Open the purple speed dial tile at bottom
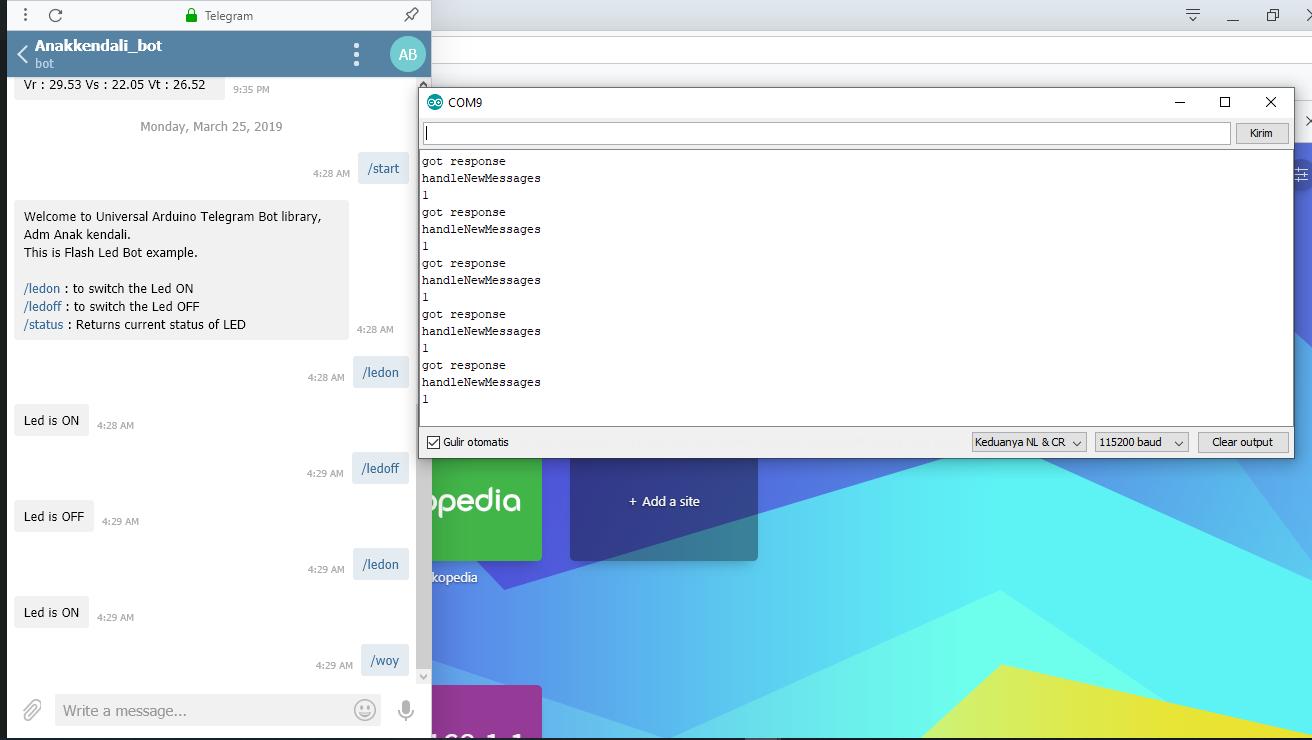 (x=487, y=712)
